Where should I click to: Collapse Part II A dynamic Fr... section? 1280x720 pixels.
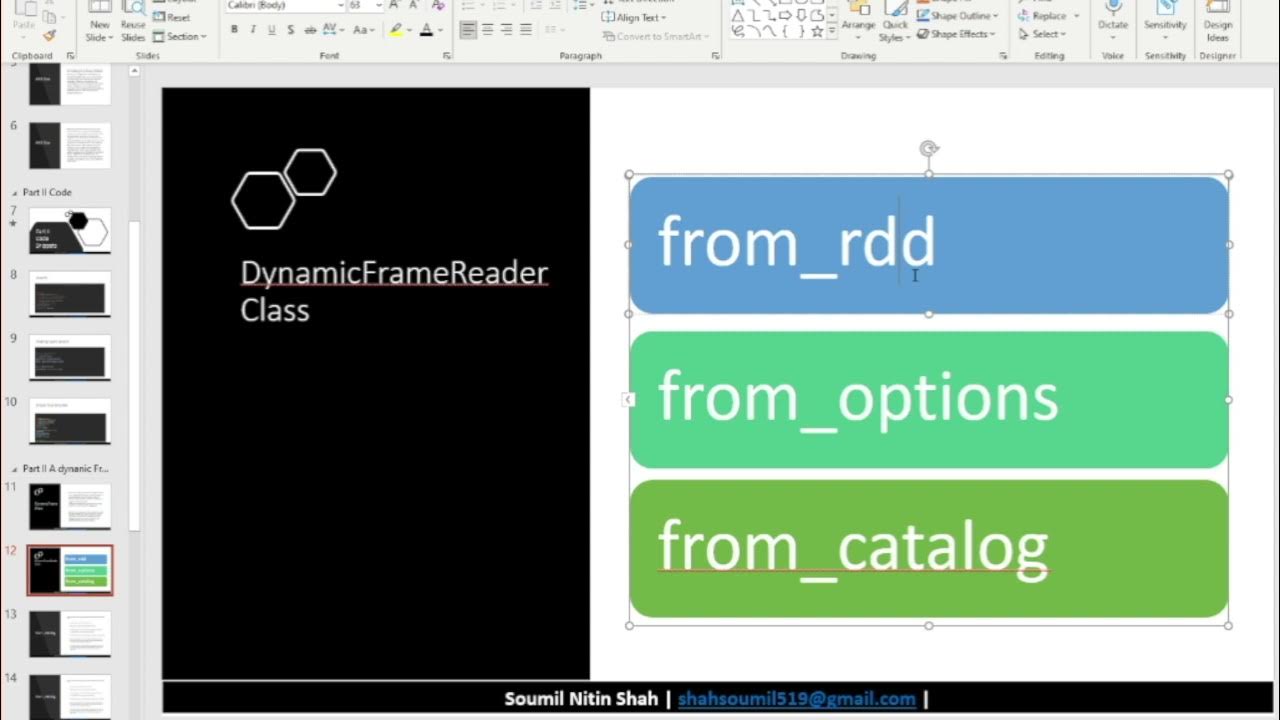coord(14,468)
